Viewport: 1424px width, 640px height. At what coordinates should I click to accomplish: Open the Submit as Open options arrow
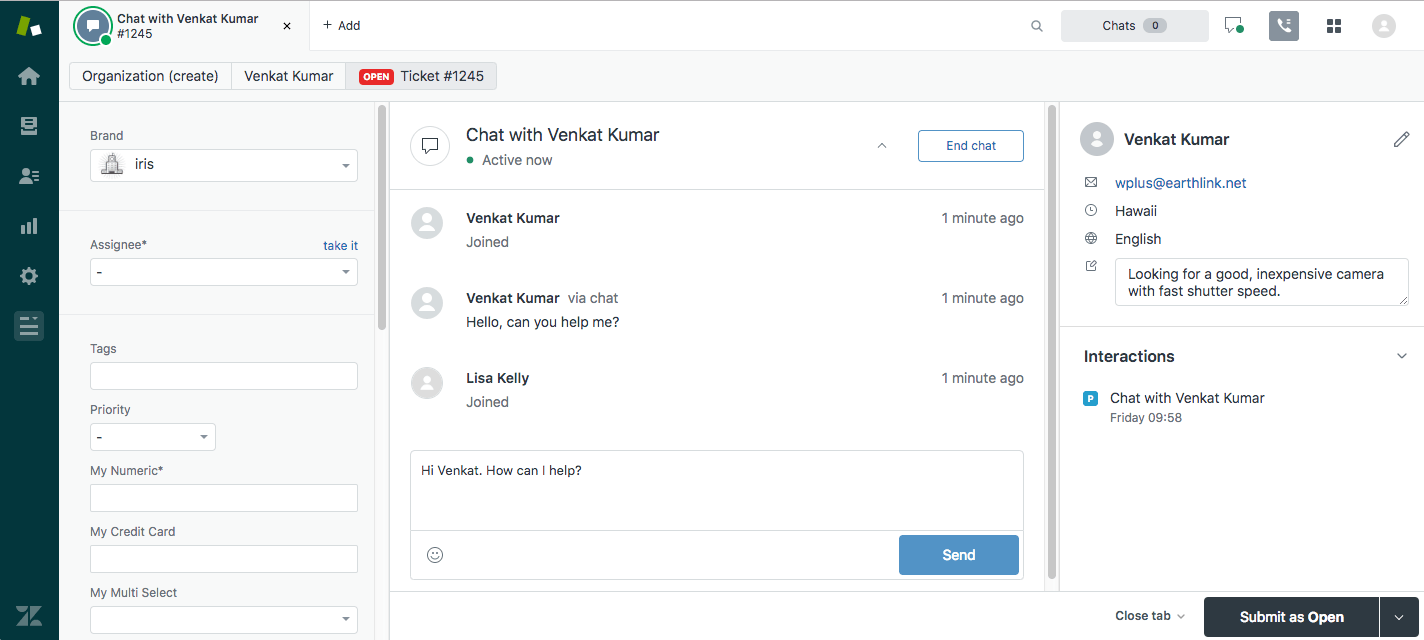click(x=1399, y=616)
